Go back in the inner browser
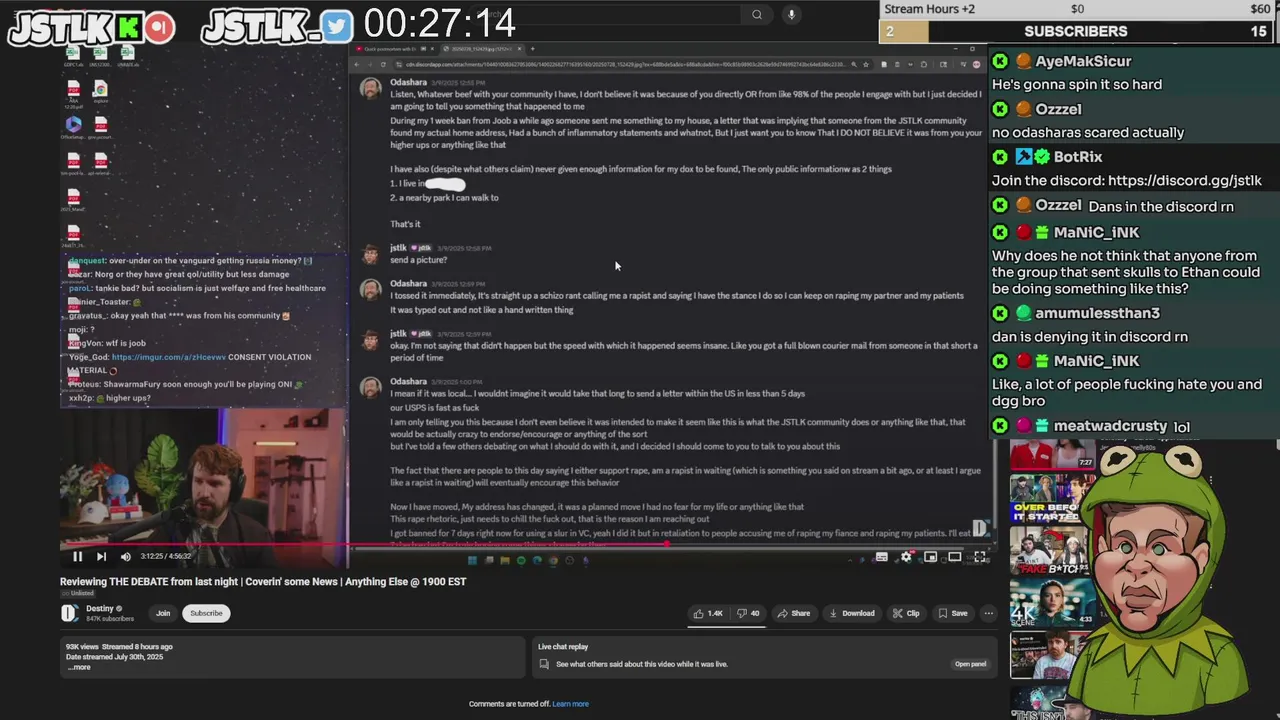The width and height of the screenshot is (1280, 720). tap(359, 64)
